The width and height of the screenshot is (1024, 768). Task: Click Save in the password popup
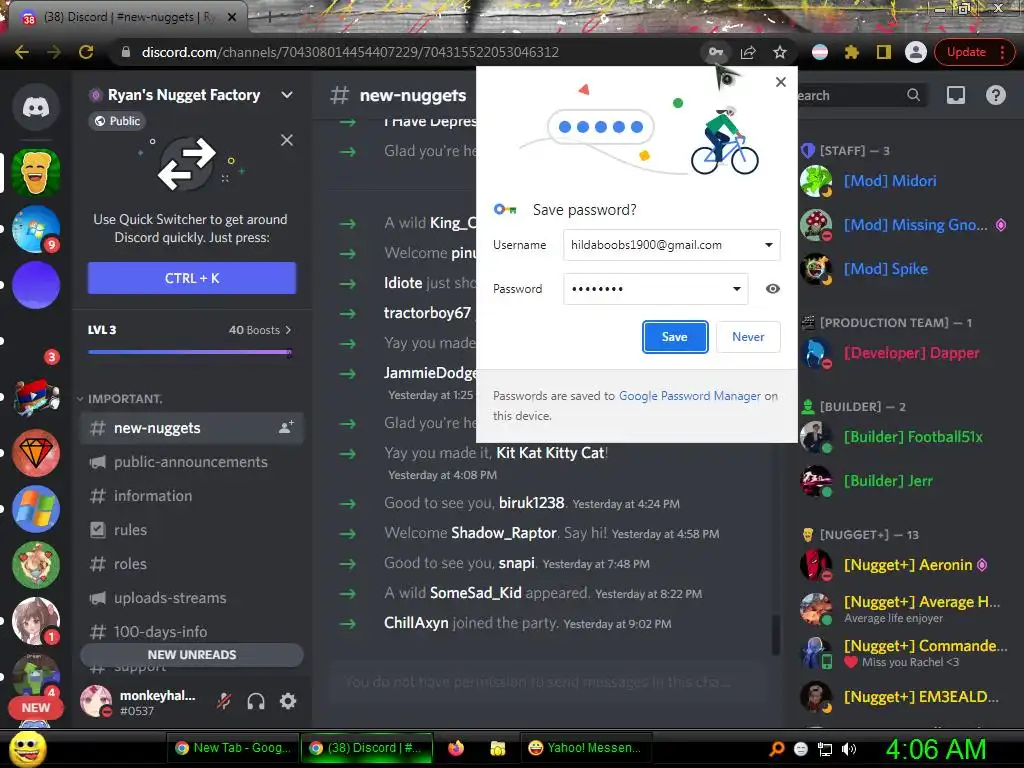coord(675,337)
